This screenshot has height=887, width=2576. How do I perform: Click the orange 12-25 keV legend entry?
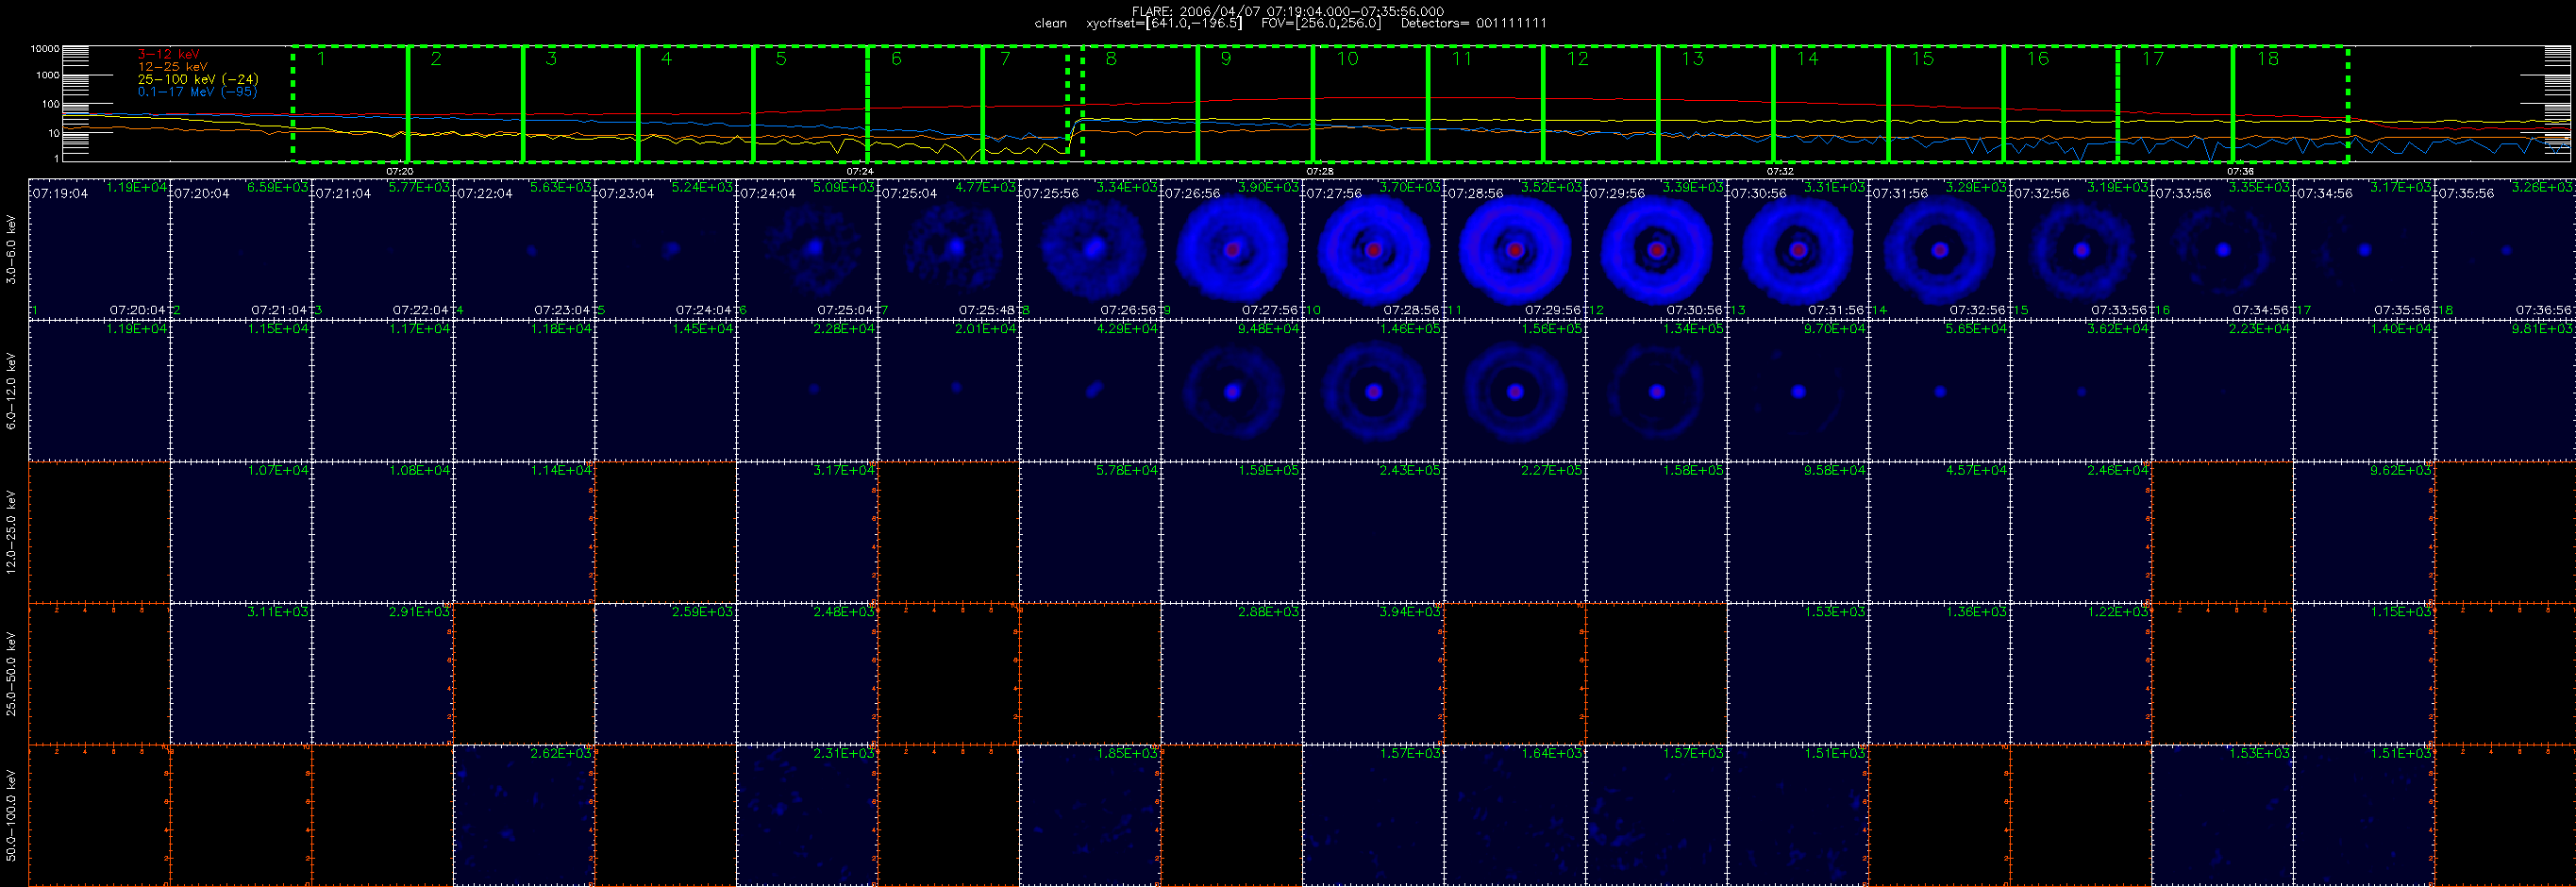[173, 66]
